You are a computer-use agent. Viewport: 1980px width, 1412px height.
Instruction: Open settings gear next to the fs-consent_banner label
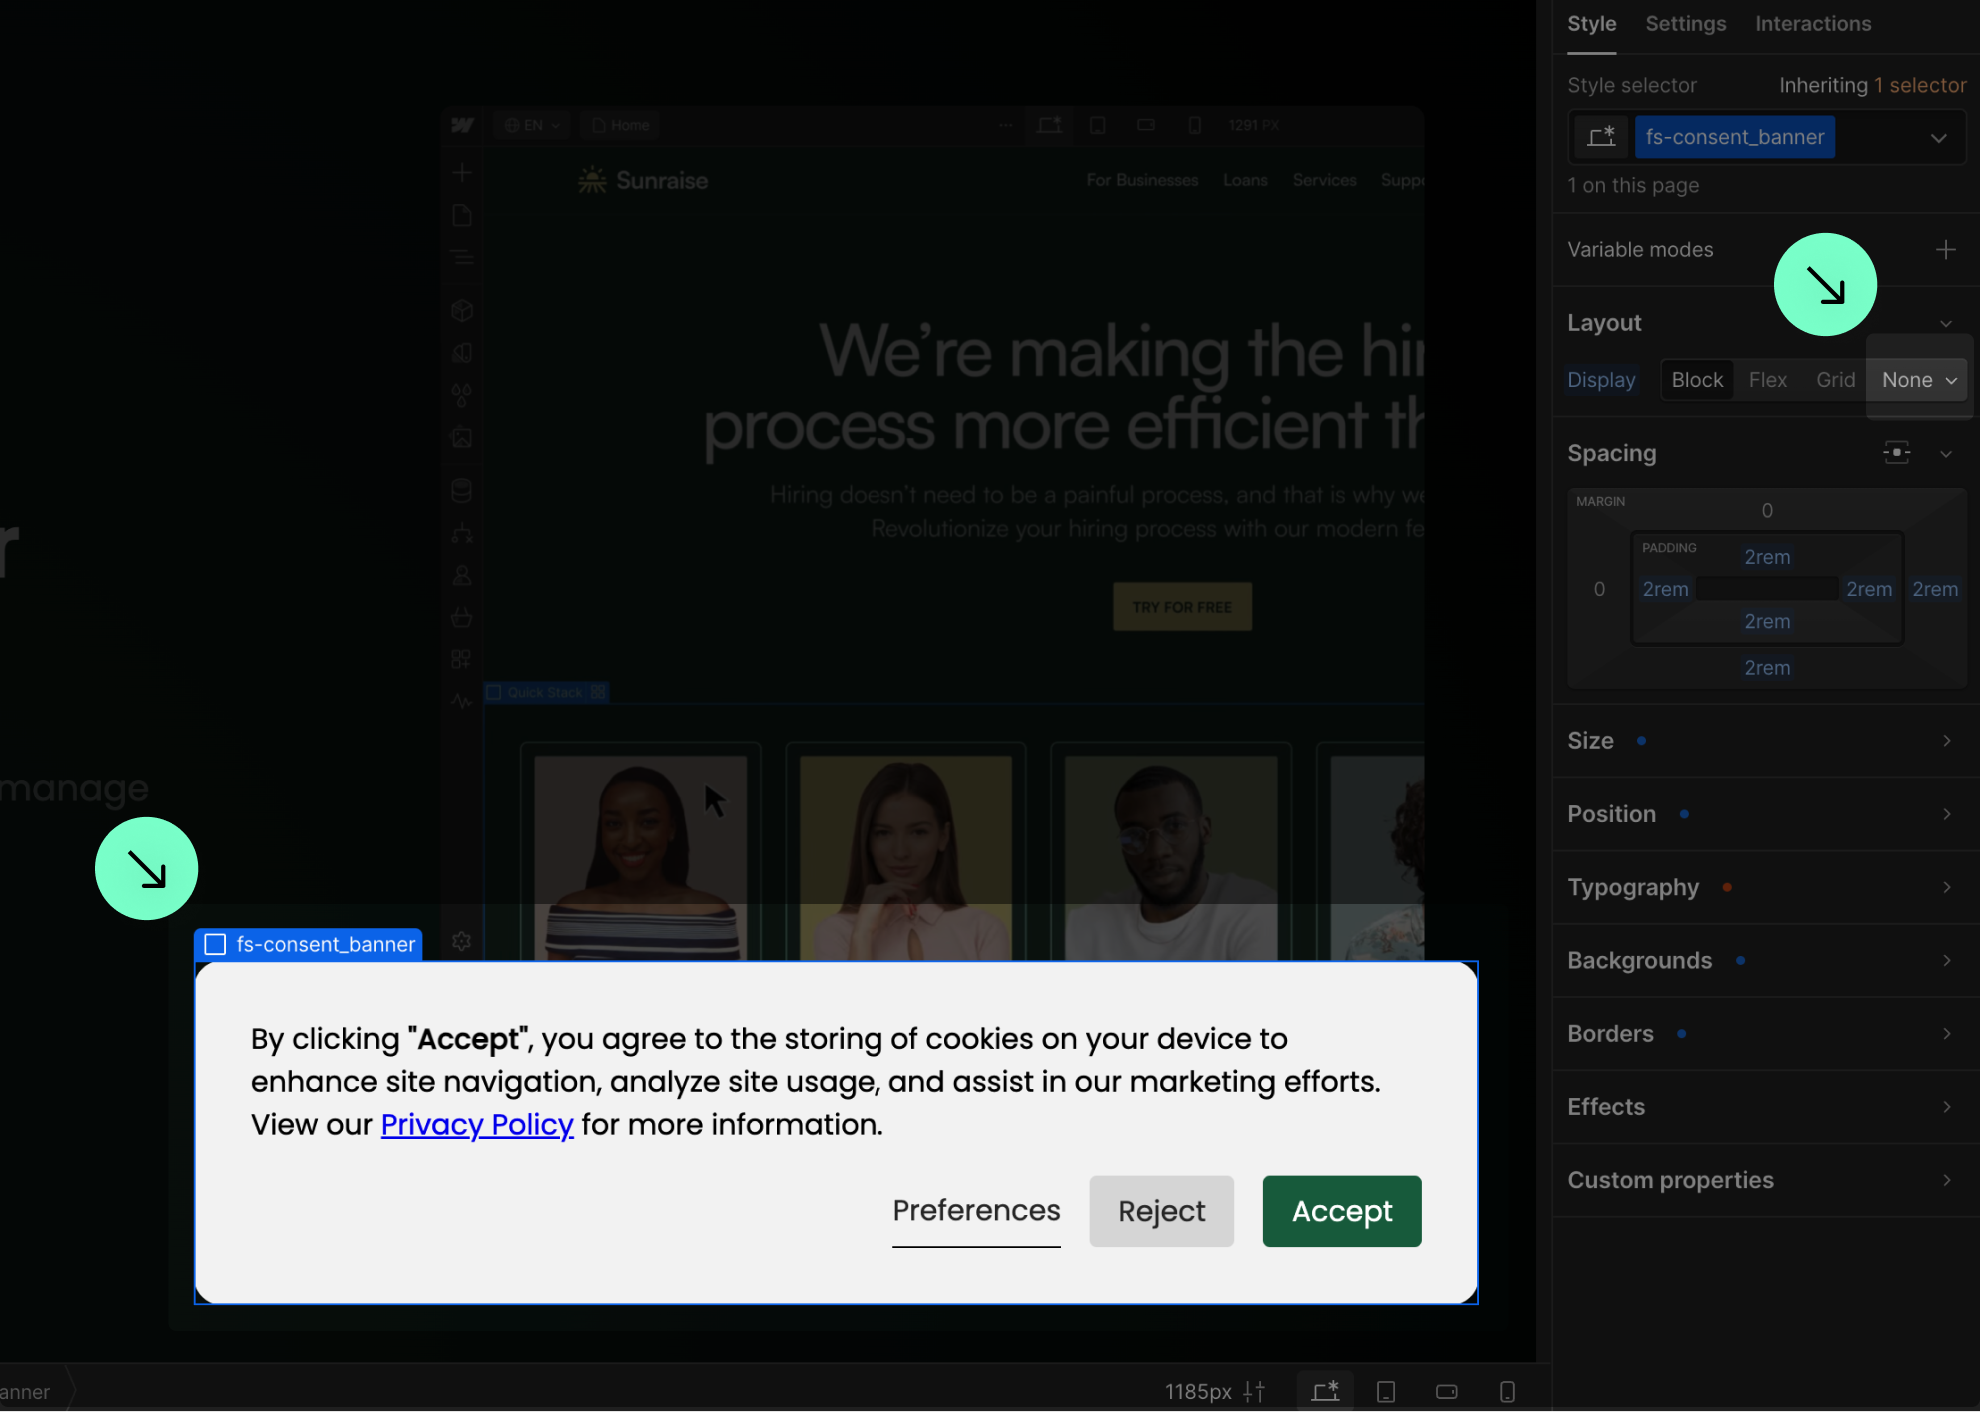pos(461,942)
